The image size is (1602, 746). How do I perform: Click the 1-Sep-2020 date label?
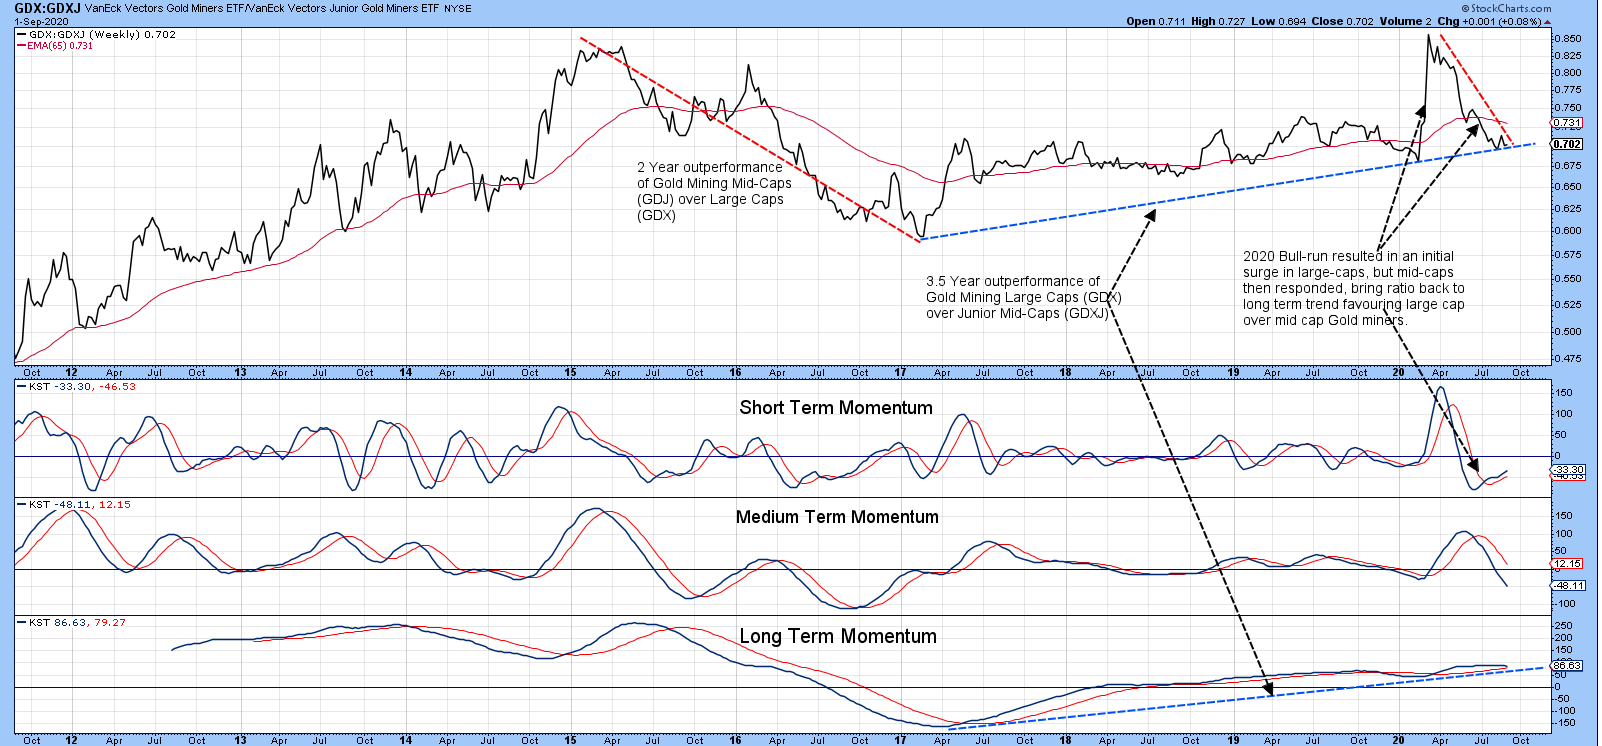41,21
